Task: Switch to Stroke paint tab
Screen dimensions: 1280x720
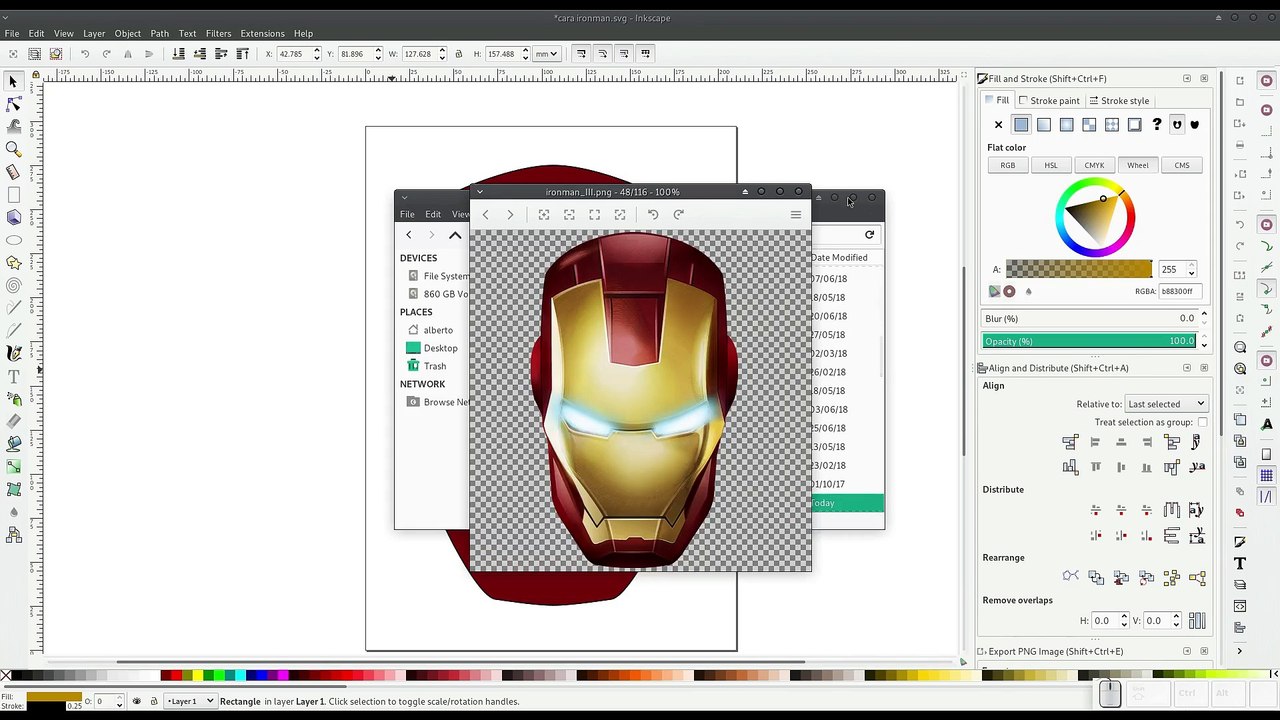Action: [x=1048, y=100]
